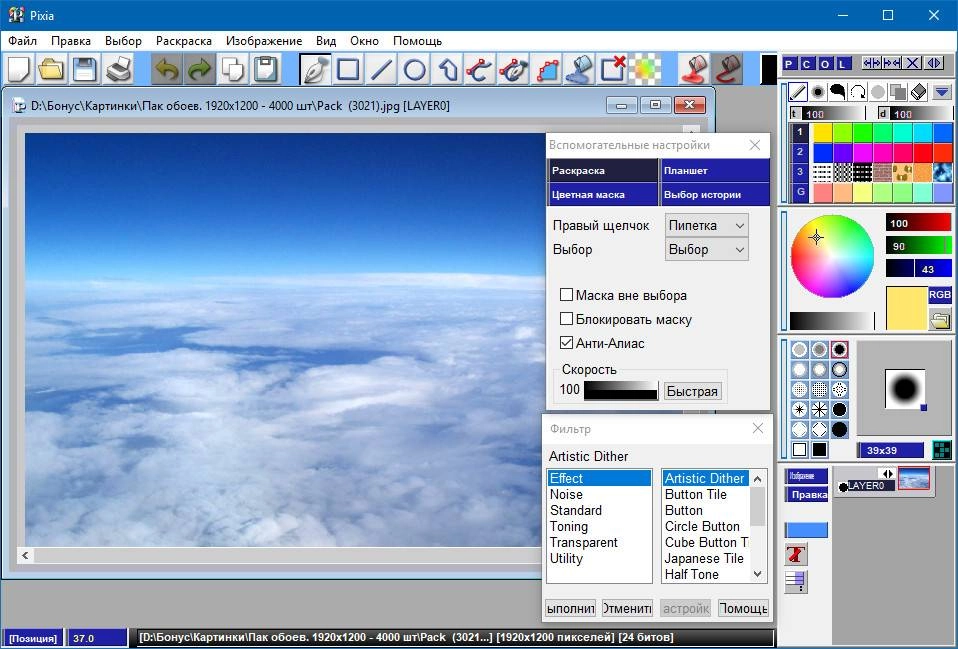Screen dimensions: 958x649
Task: Open the Раскраска menu
Action: (184, 41)
